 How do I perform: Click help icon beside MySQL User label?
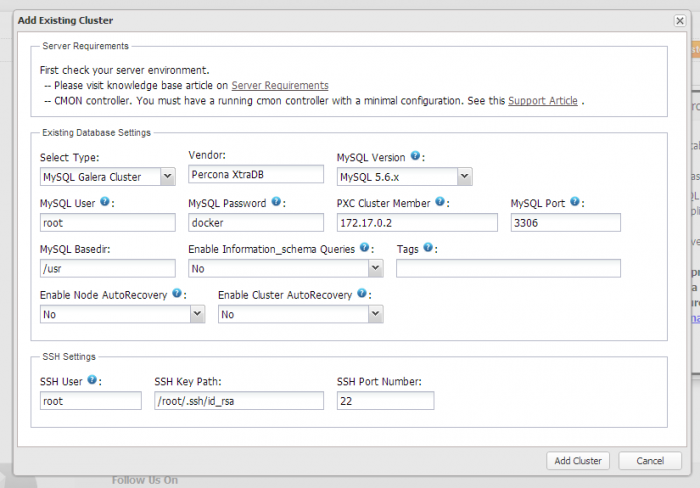[x=105, y=202]
